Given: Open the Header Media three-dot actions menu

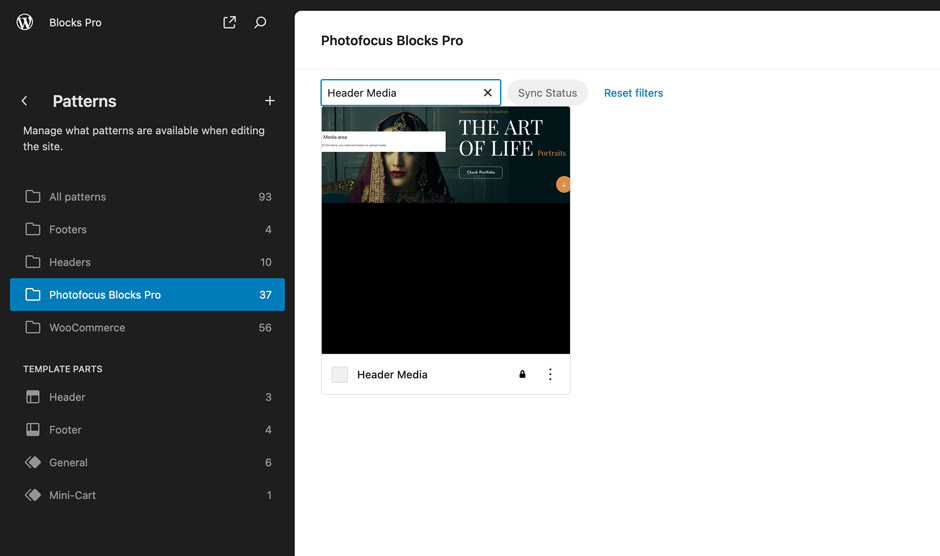Looking at the screenshot, I should click(550, 375).
